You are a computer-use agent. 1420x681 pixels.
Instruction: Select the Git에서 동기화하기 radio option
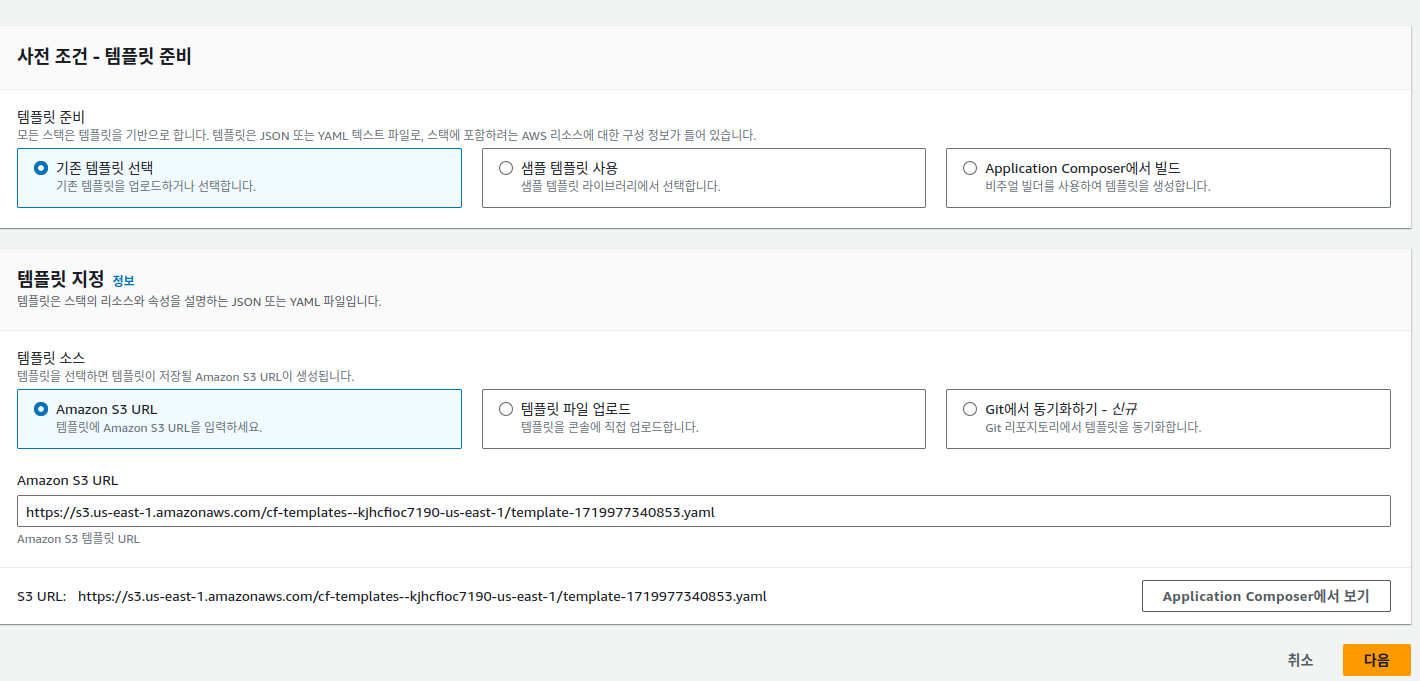coord(970,409)
